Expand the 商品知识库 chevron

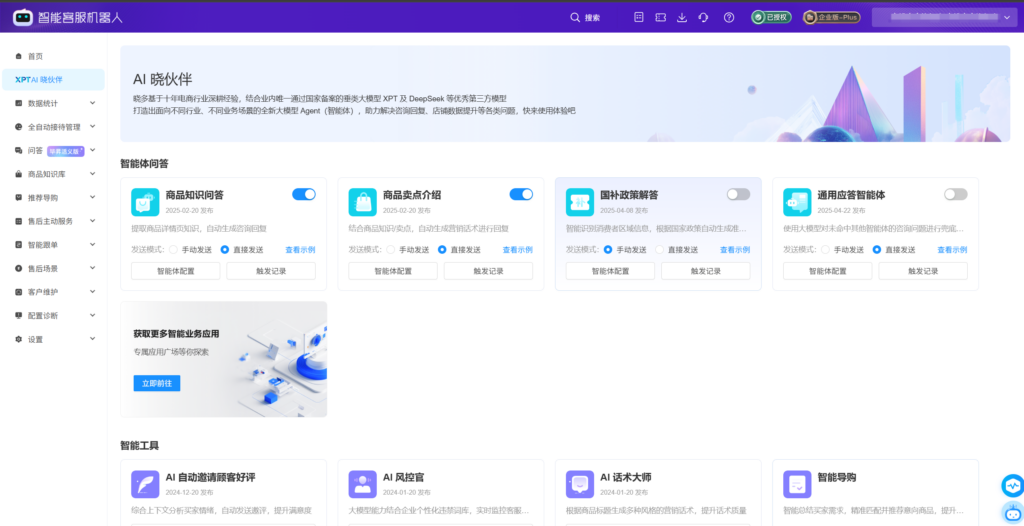point(92,174)
